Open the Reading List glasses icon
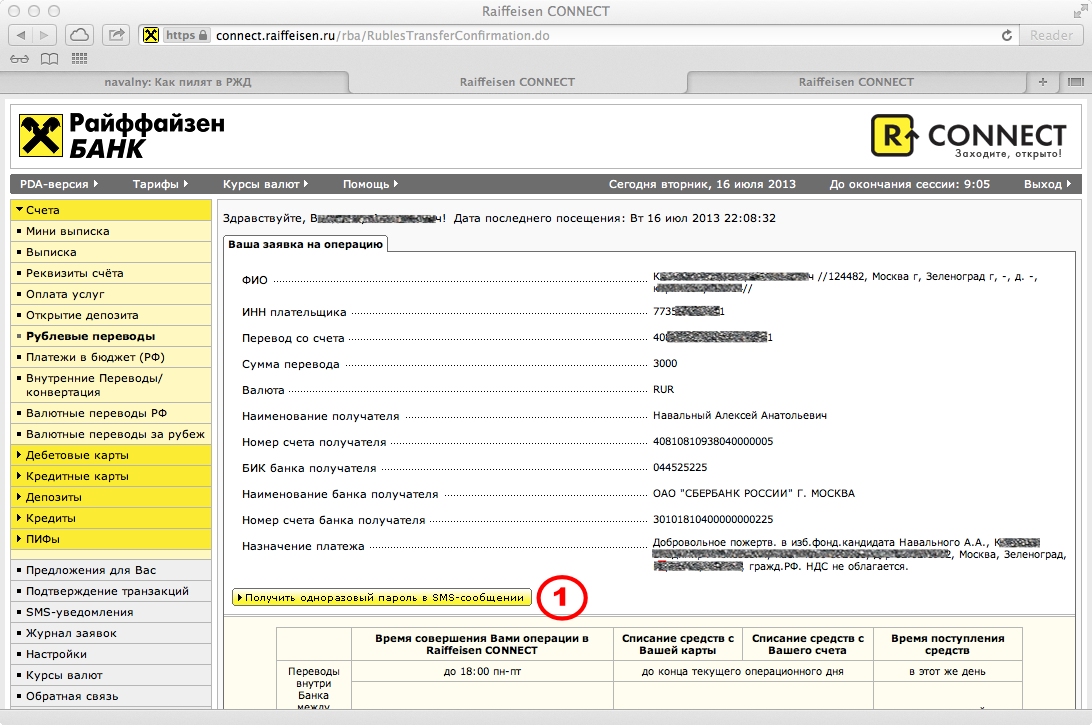1092x725 pixels. 20,59
